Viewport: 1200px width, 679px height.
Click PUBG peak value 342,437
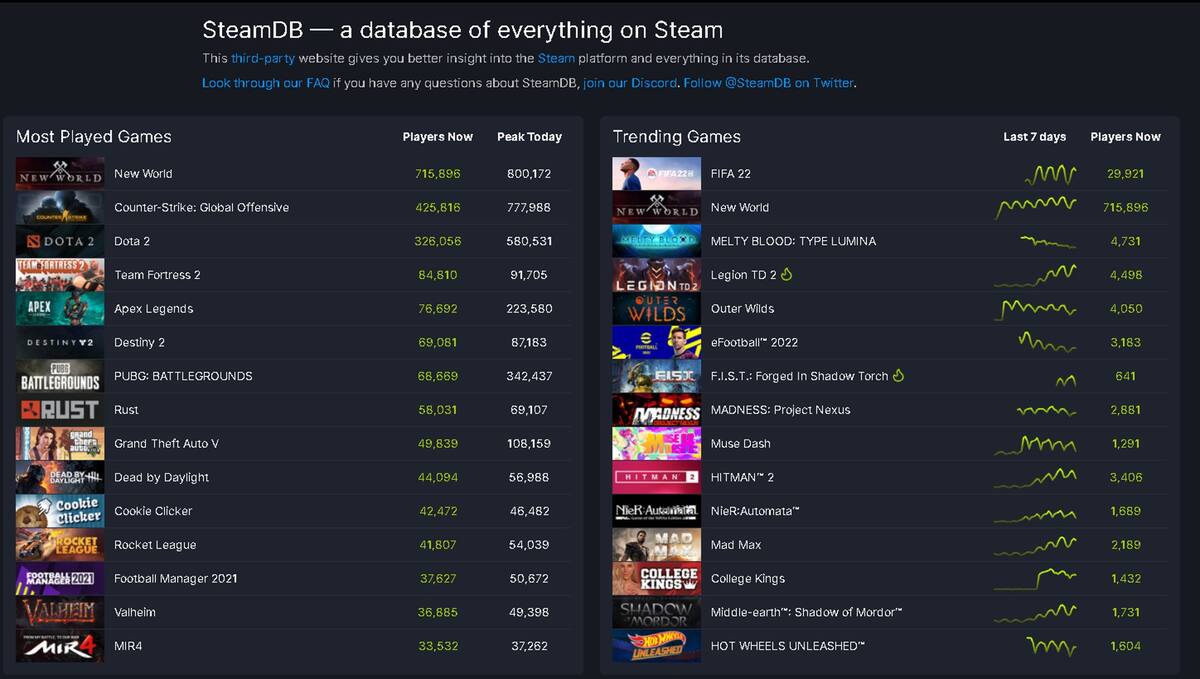(x=529, y=376)
